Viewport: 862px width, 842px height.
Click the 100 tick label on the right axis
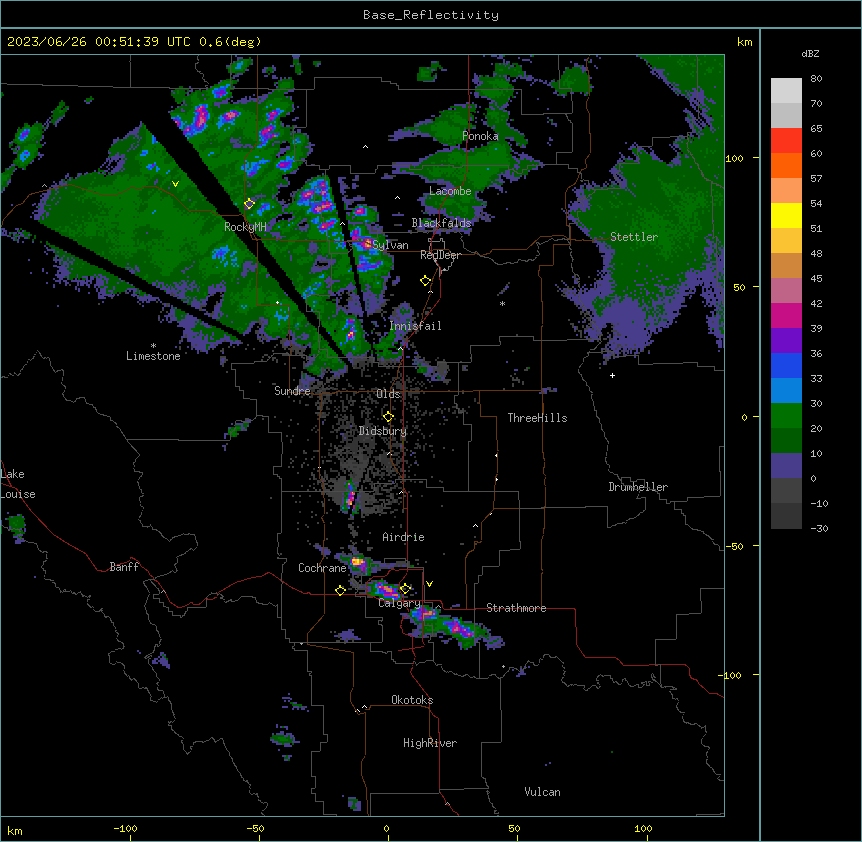734,158
